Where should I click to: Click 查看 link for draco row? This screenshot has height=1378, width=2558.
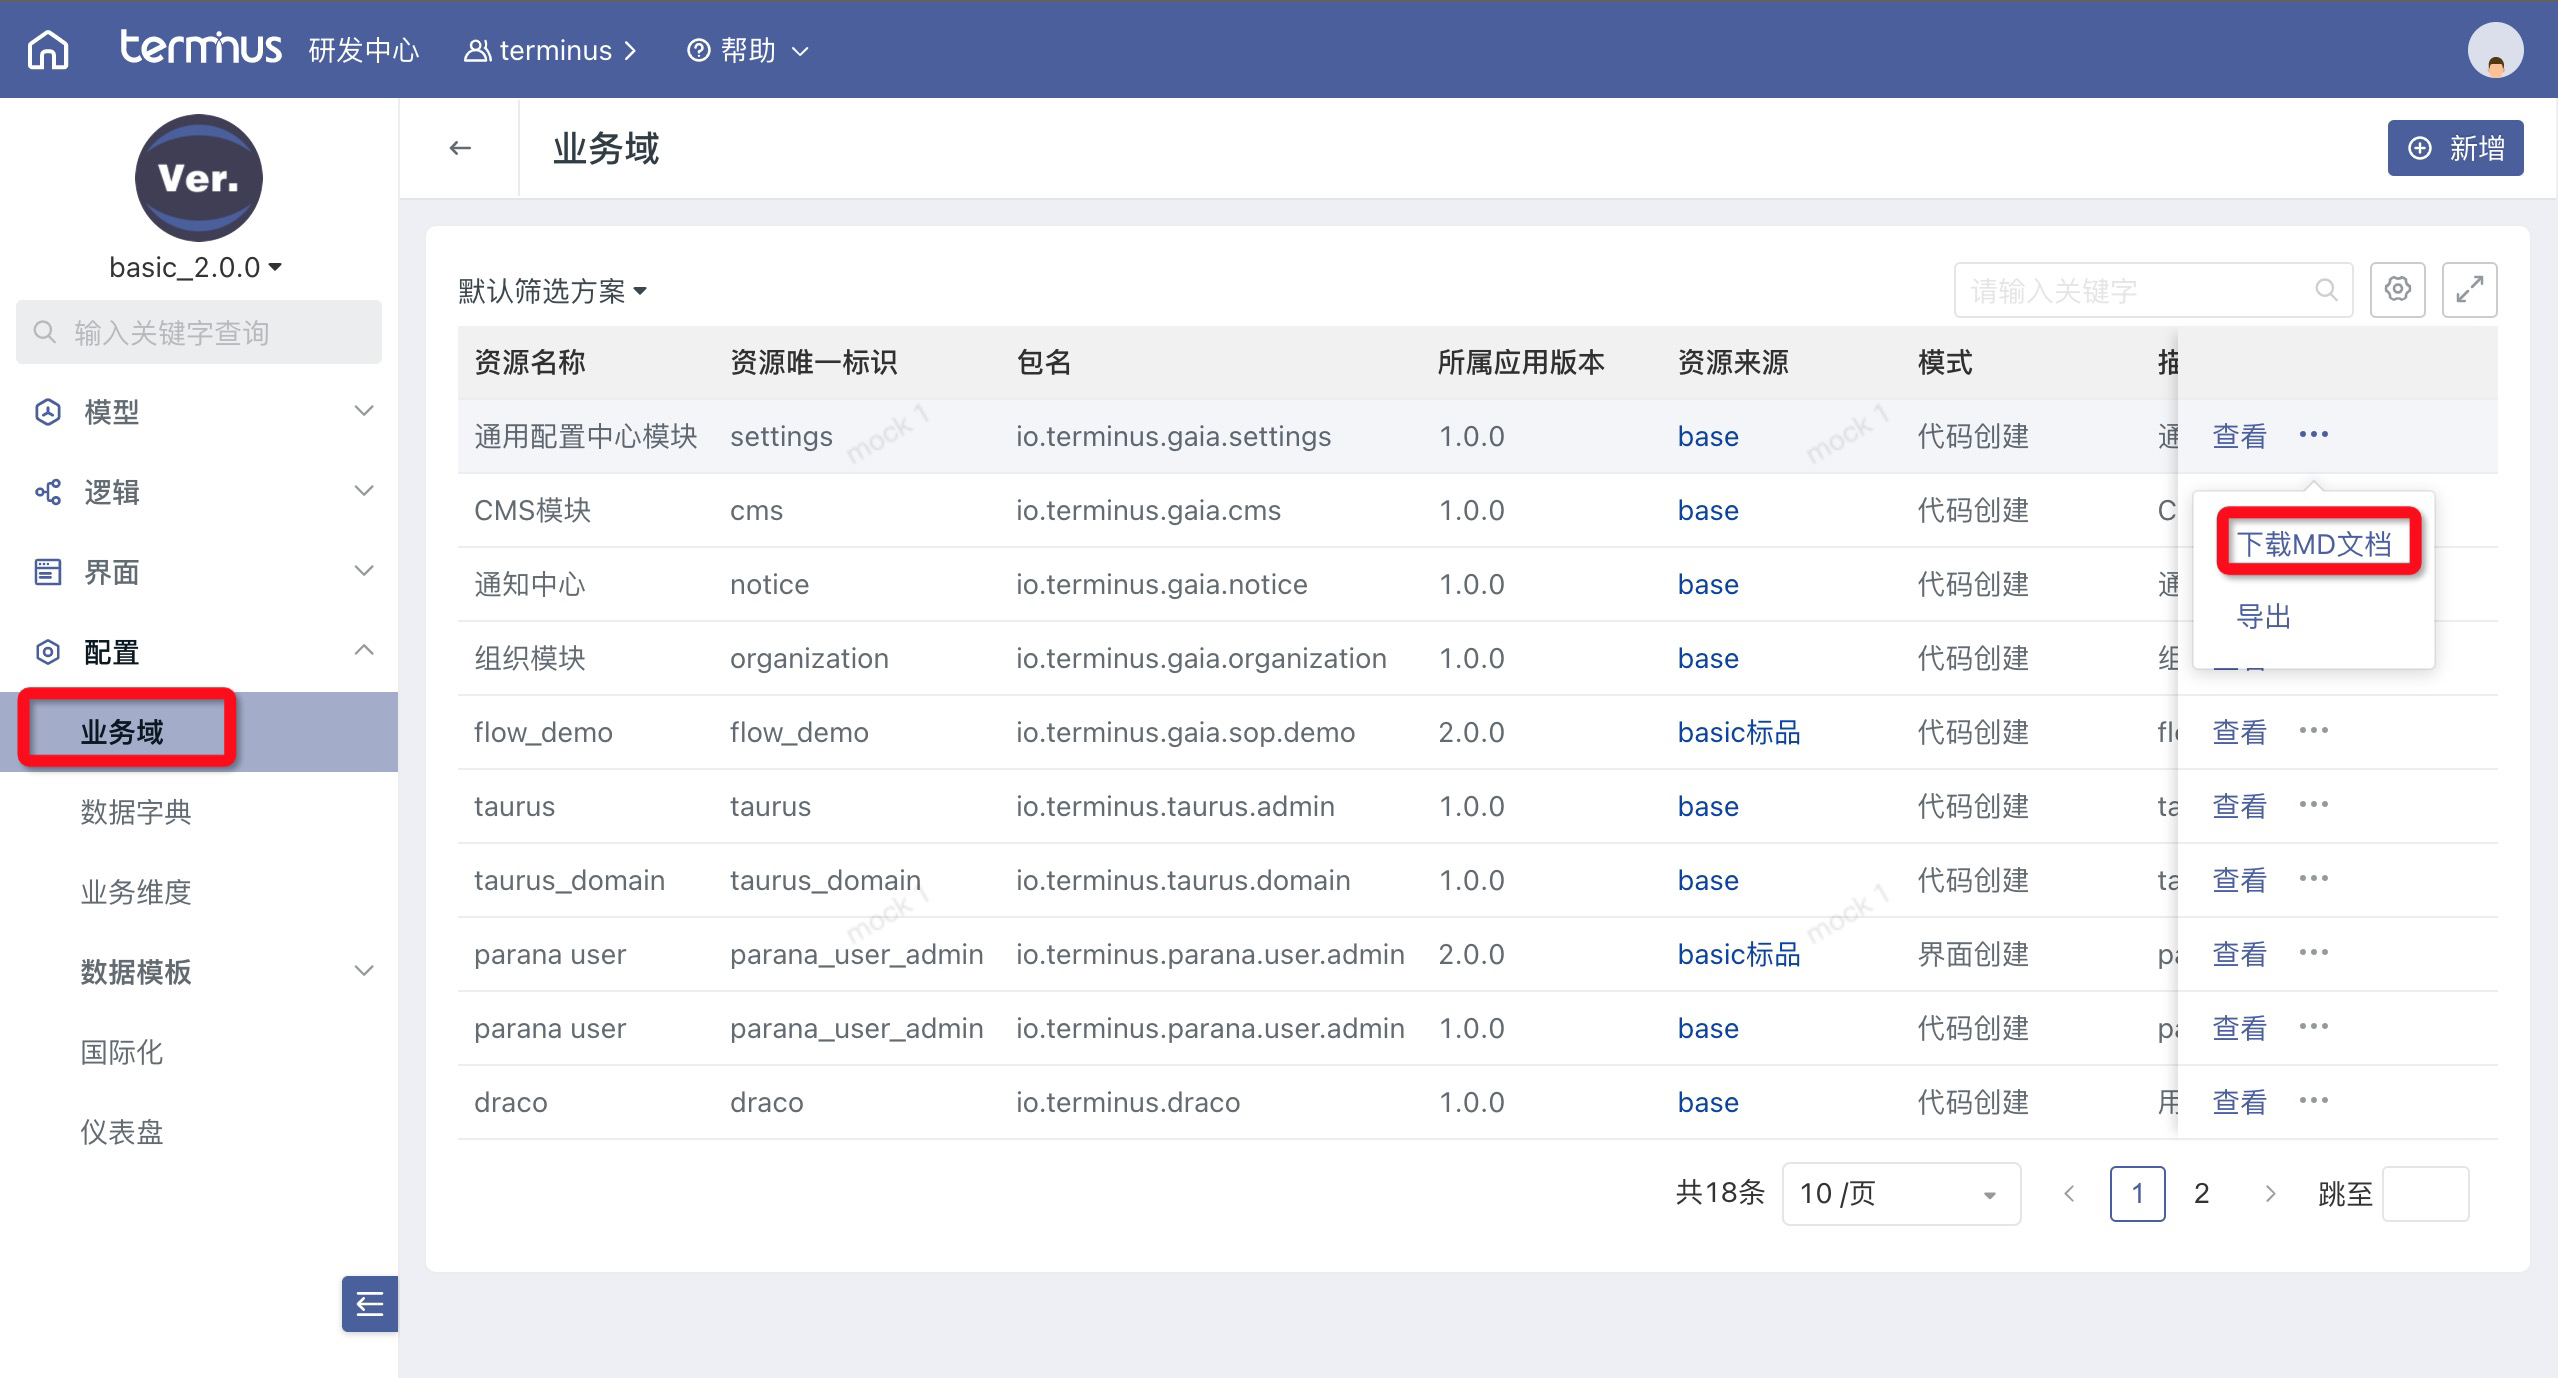coord(2238,1102)
